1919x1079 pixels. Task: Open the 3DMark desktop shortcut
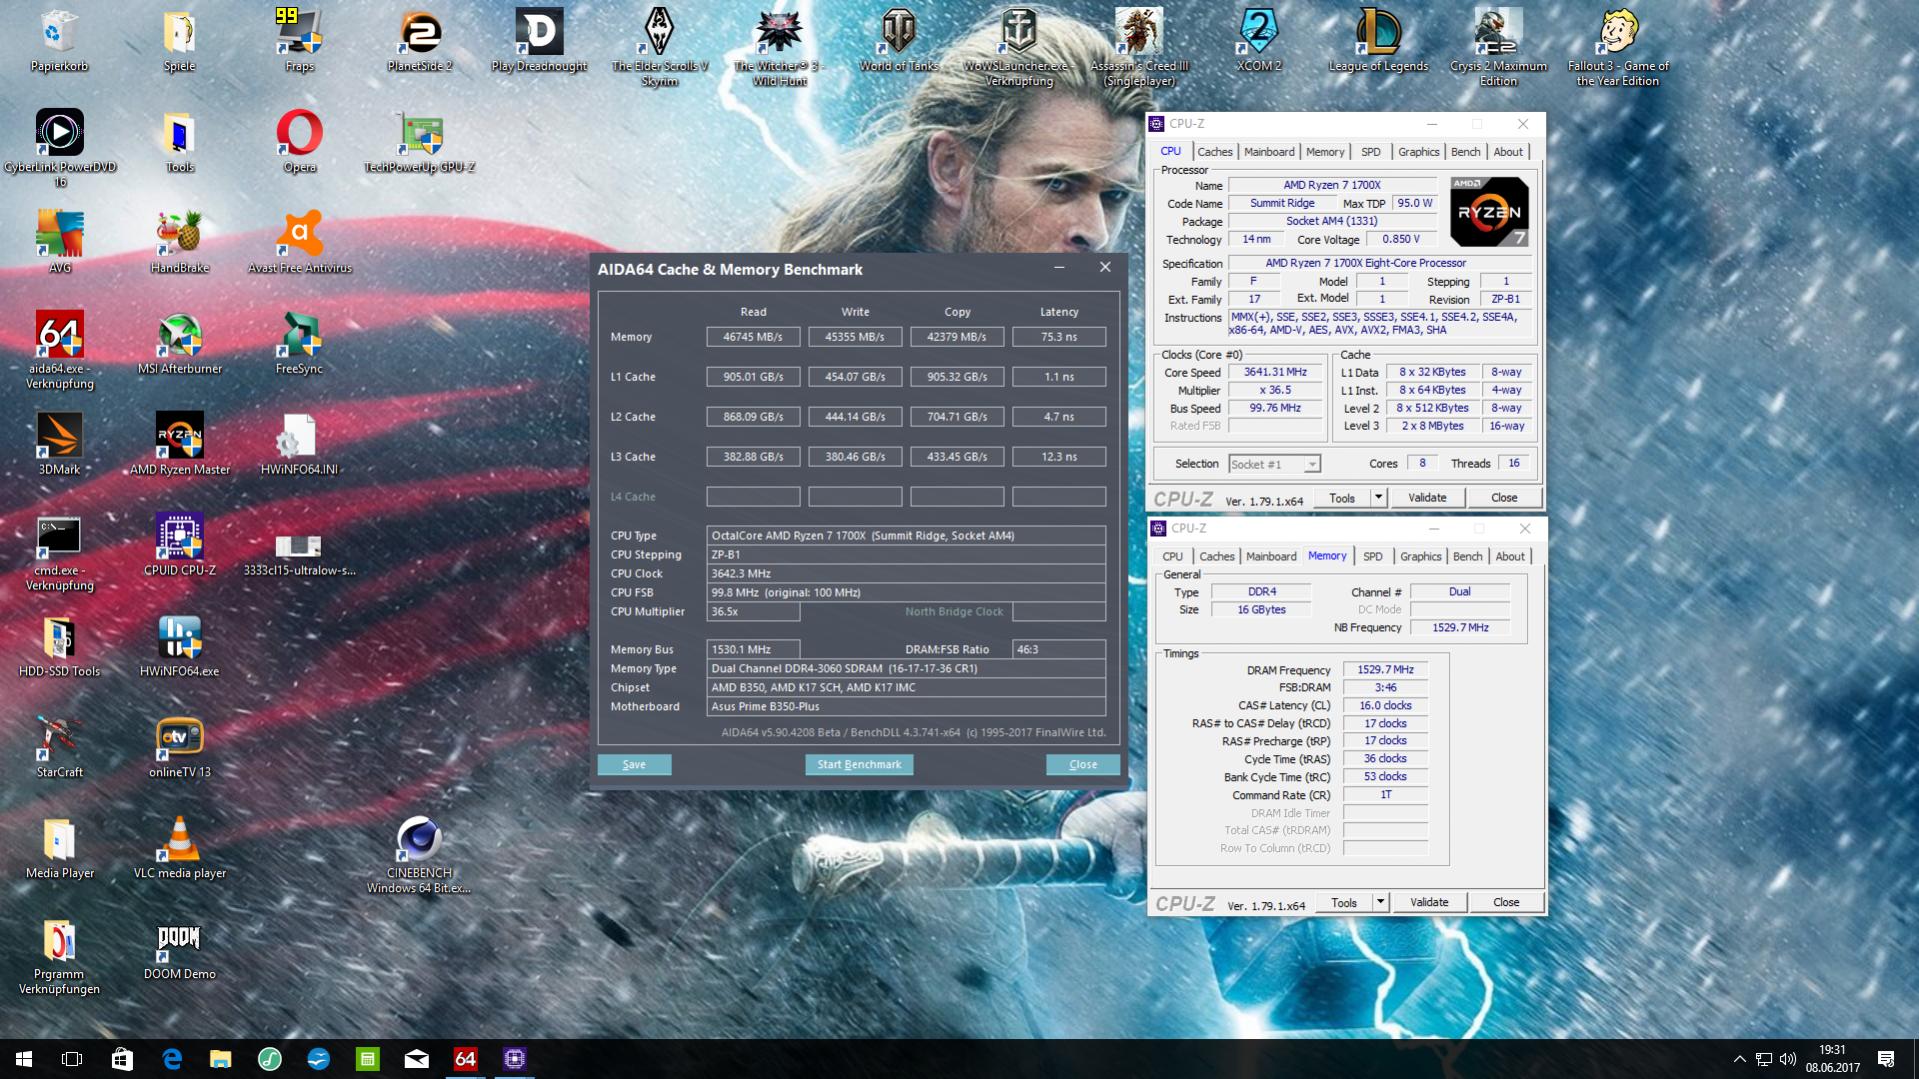pyautogui.click(x=59, y=445)
